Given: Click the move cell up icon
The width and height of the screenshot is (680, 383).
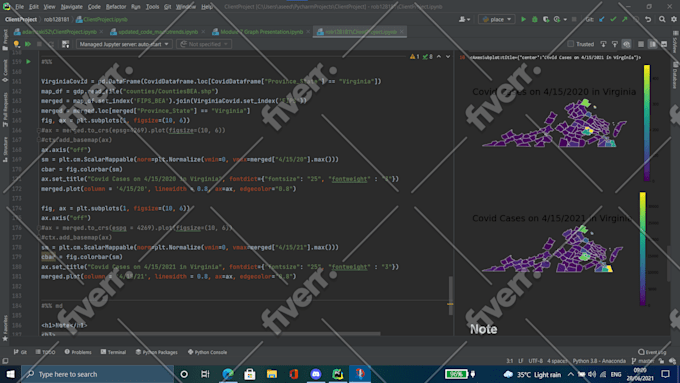Looking at the screenshot, I should [615, 44].
